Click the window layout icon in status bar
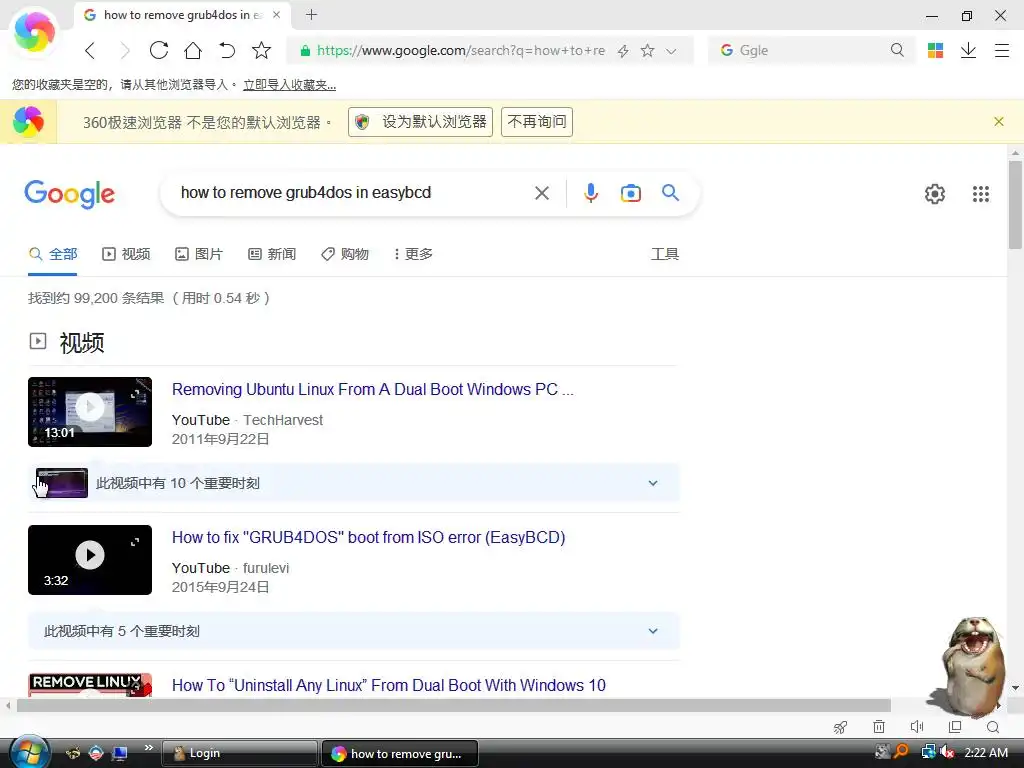Image resolution: width=1024 pixels, height=768 pixels. [955, 727]
